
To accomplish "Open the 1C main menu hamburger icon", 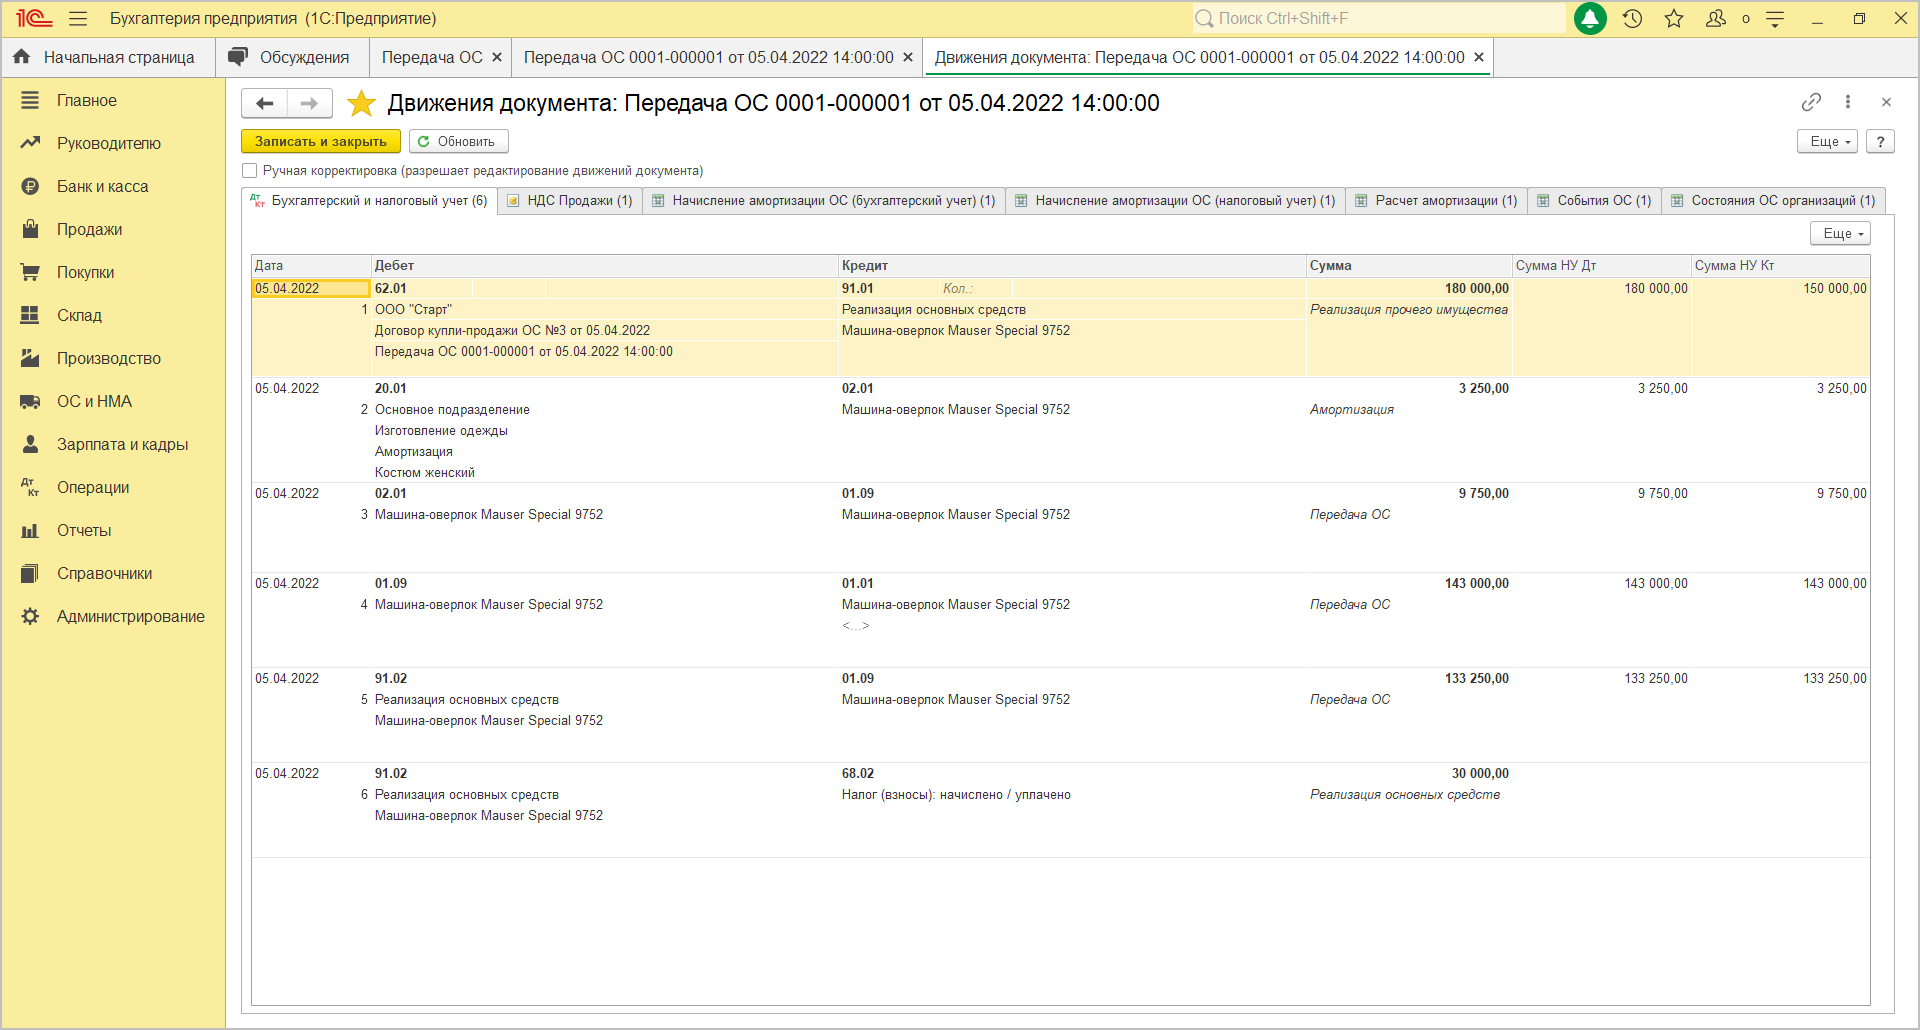I will click(78, 18).
